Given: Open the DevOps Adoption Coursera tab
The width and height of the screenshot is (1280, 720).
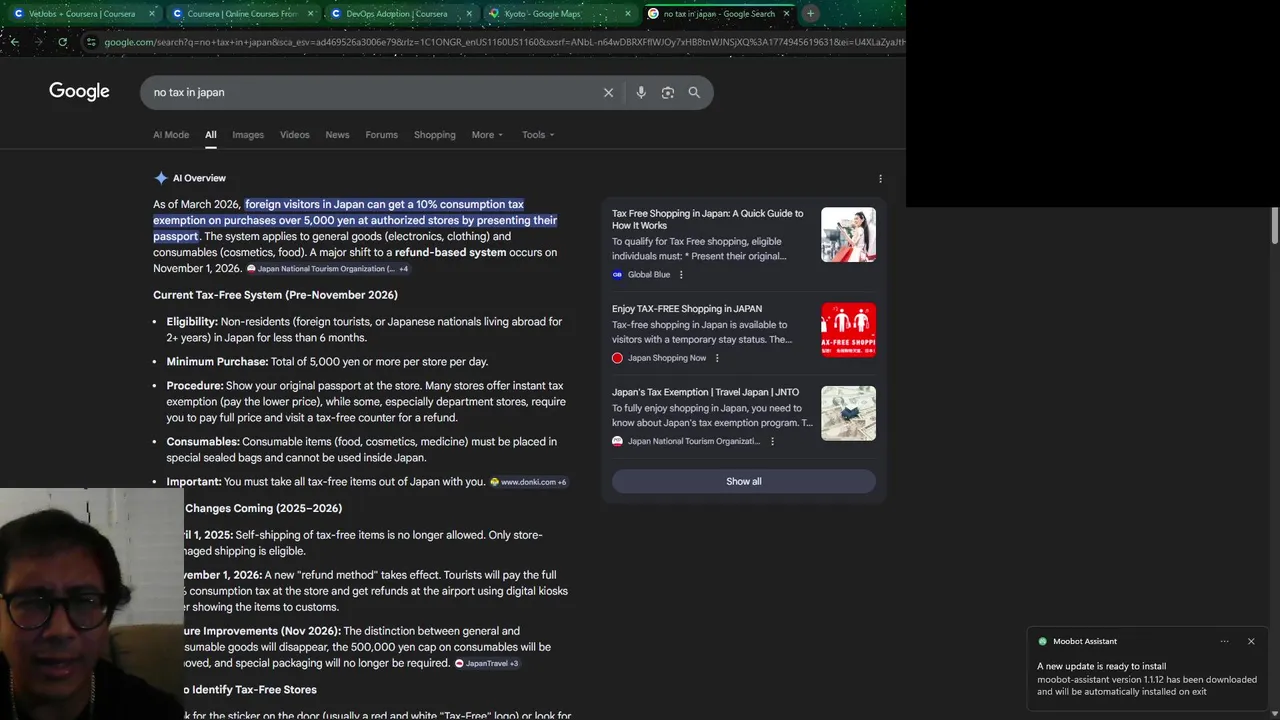Looking at the screenshot, I should coord(401,14).
